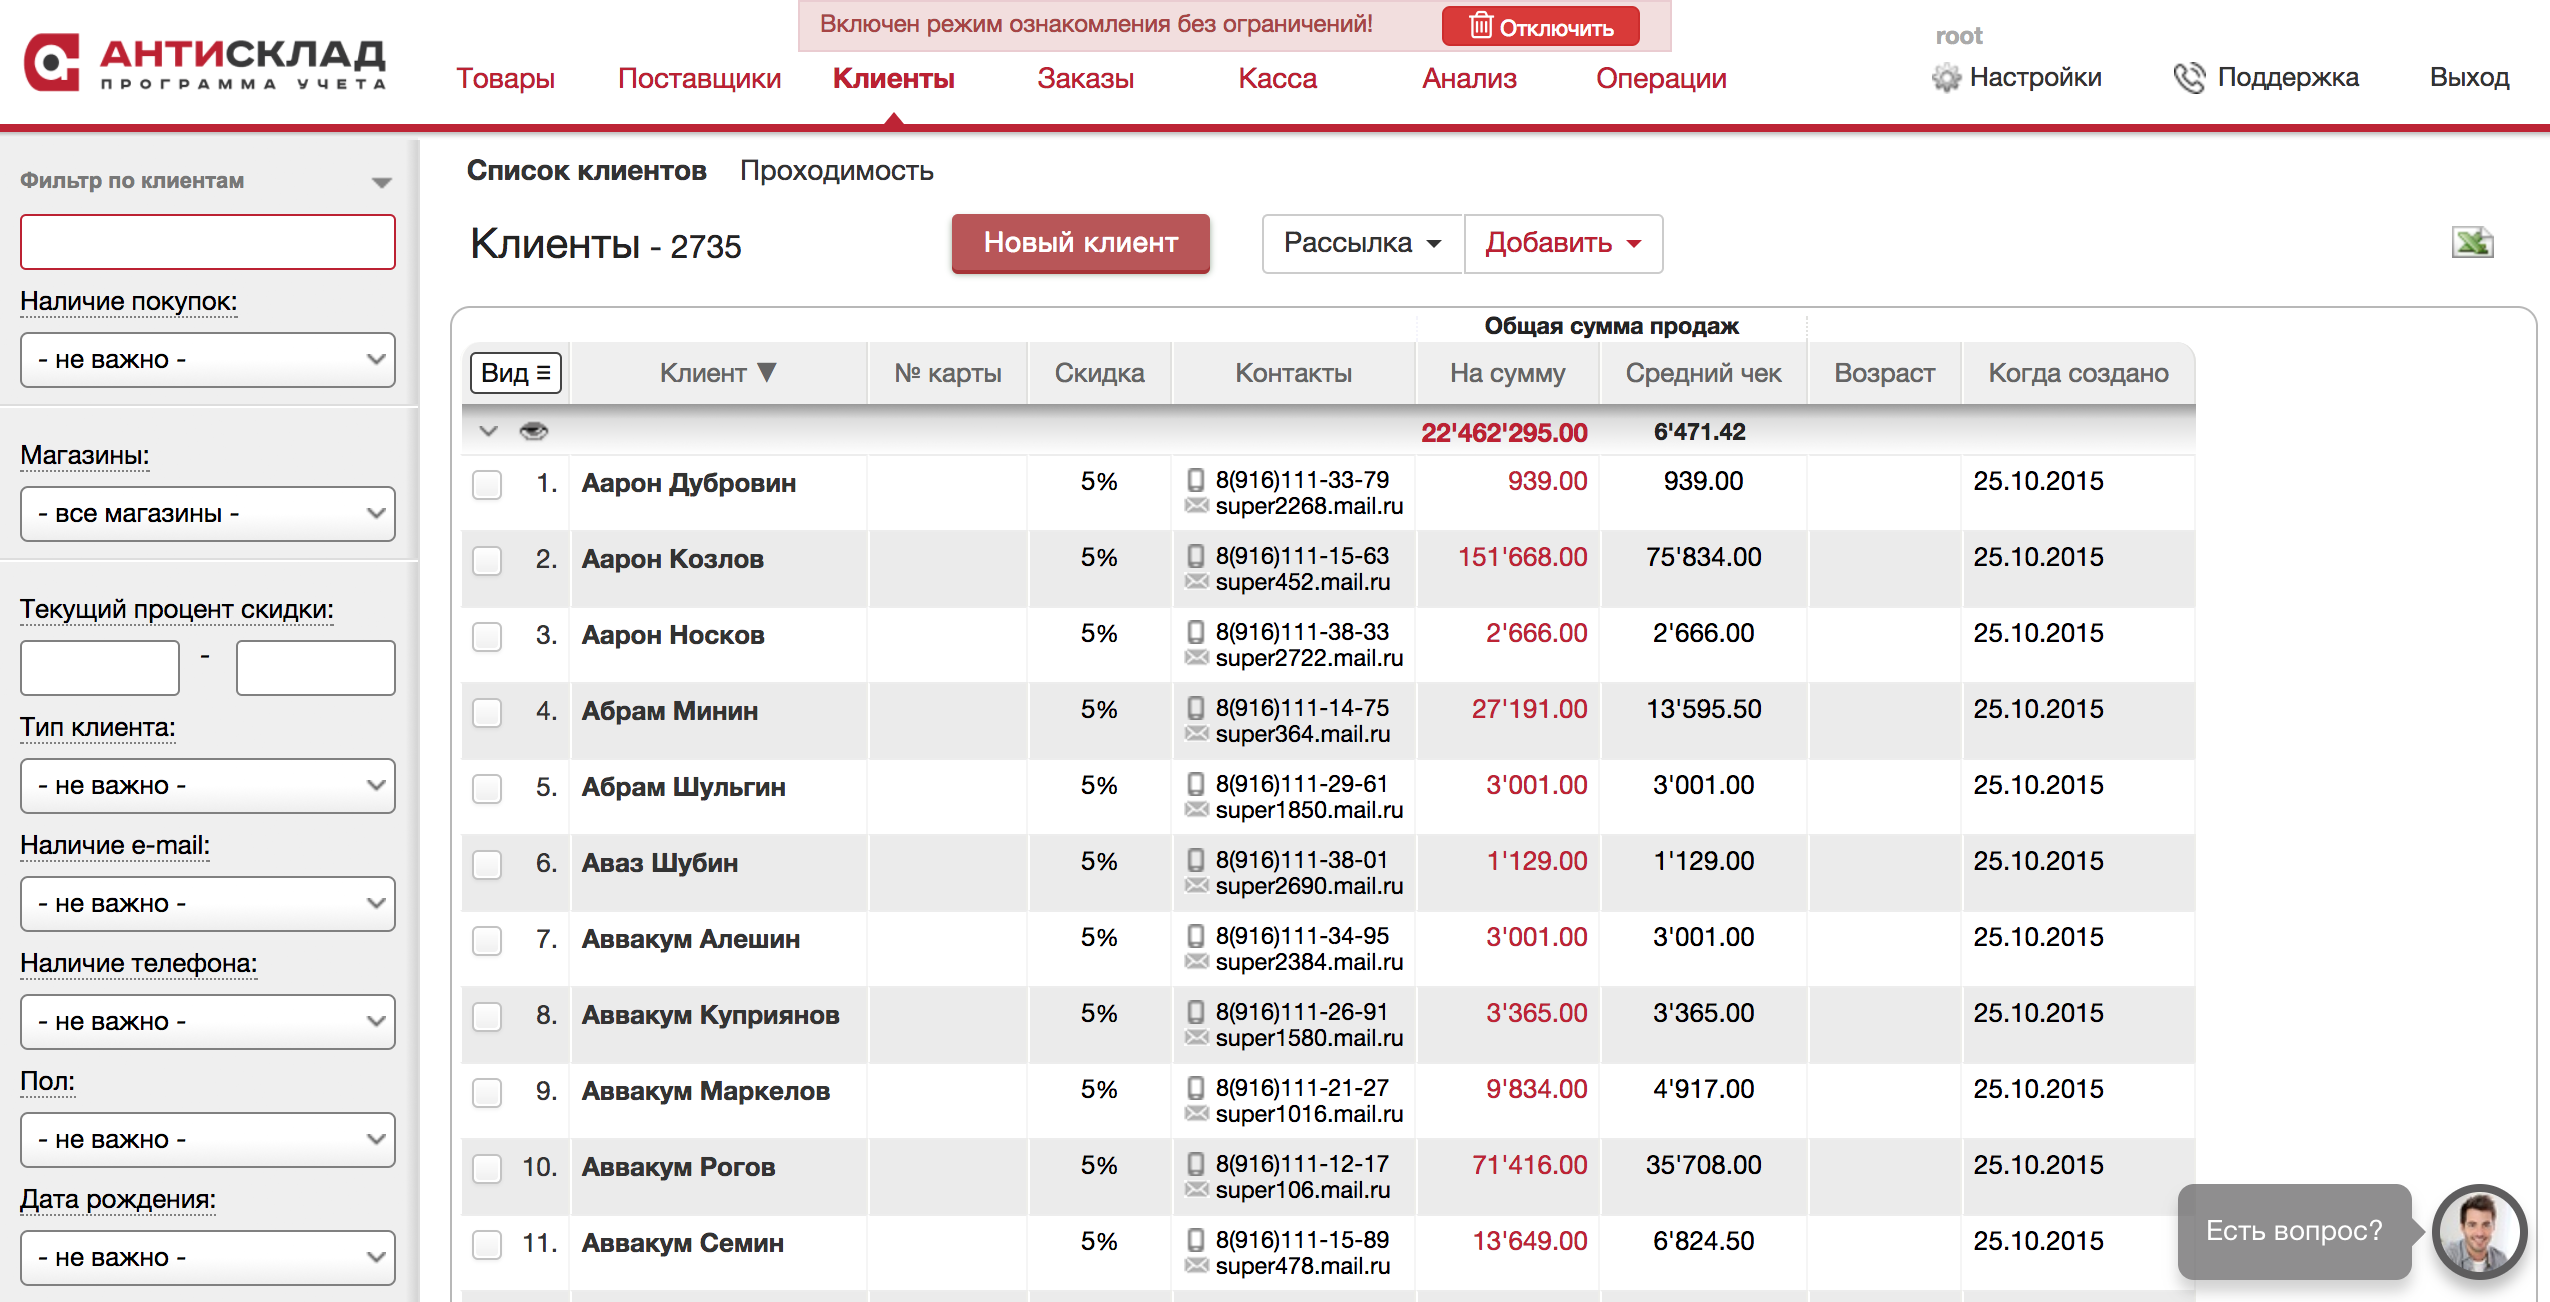Open the support chat avatar
The width and height of the screenshot is (2550, 1302).
pyautogui.click(x=2479, y=1231)
